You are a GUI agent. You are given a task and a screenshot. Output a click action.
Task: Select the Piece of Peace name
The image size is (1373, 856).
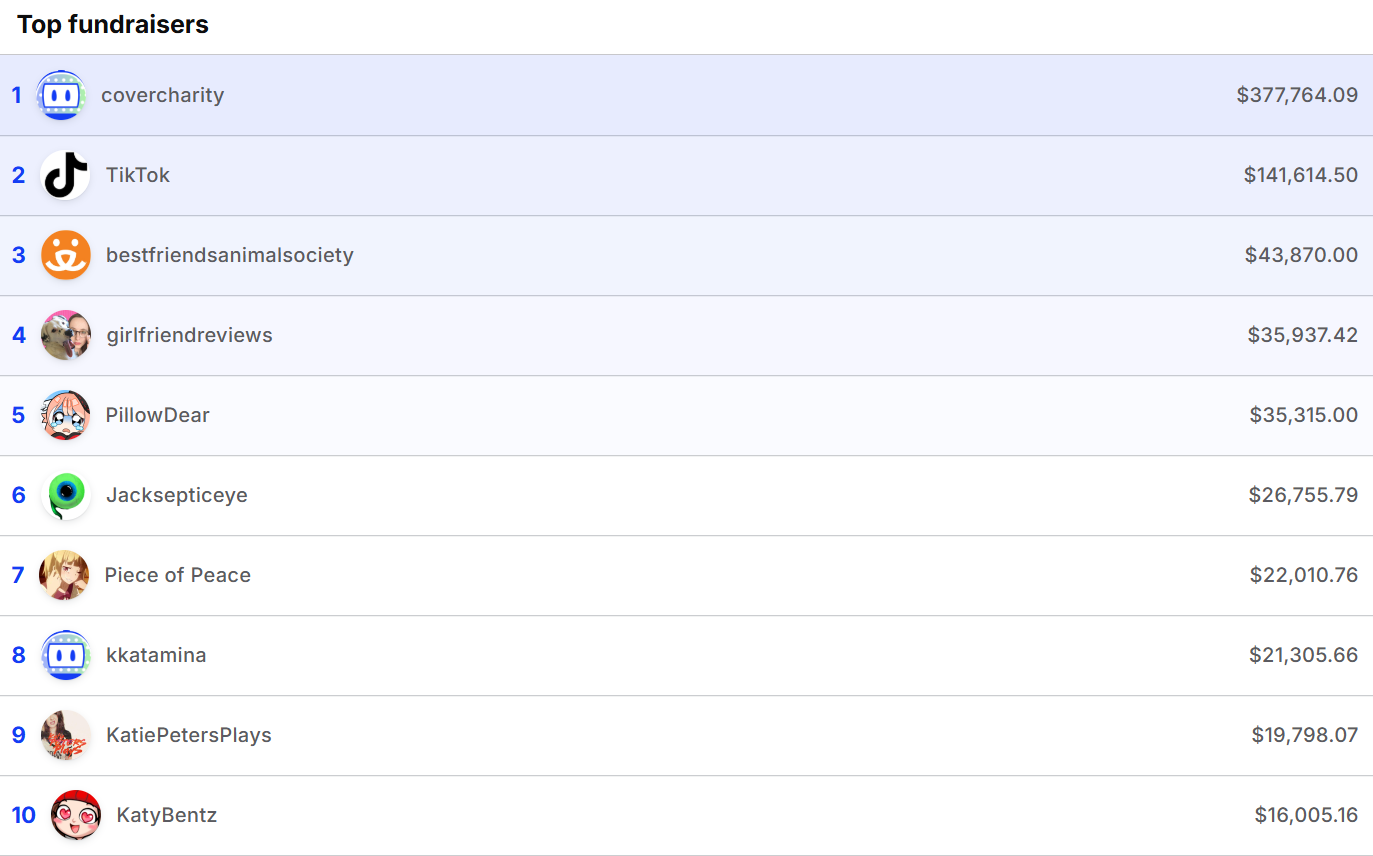(x=178, y=575)
